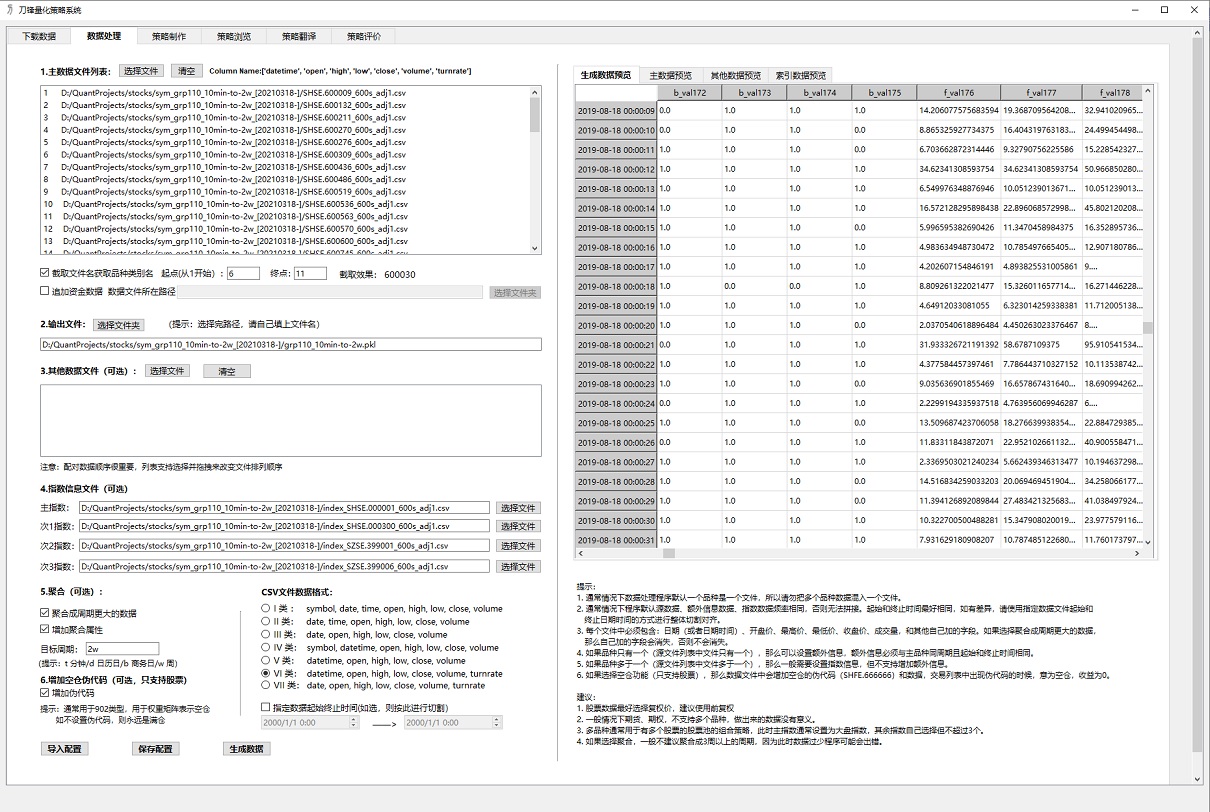Click the output file path input field
This screenshot has width=1210, height=812.
click(290, 345)
